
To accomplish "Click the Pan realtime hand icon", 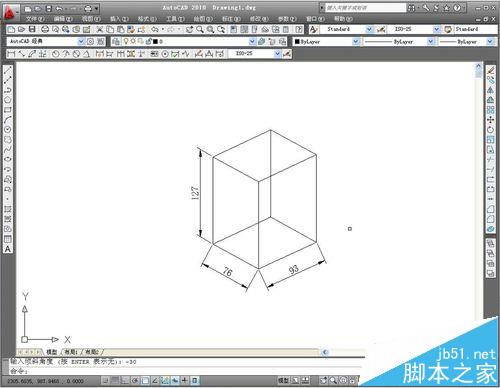I will (189, 30).
